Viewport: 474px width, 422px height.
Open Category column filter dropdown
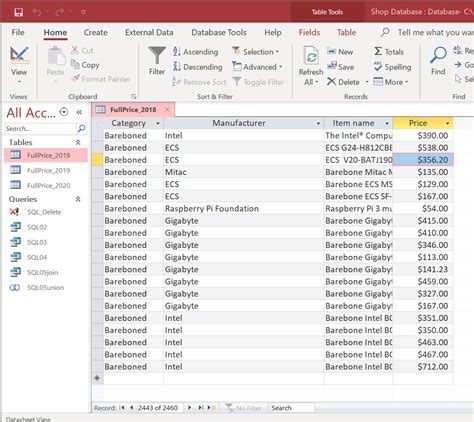(158, 123)
